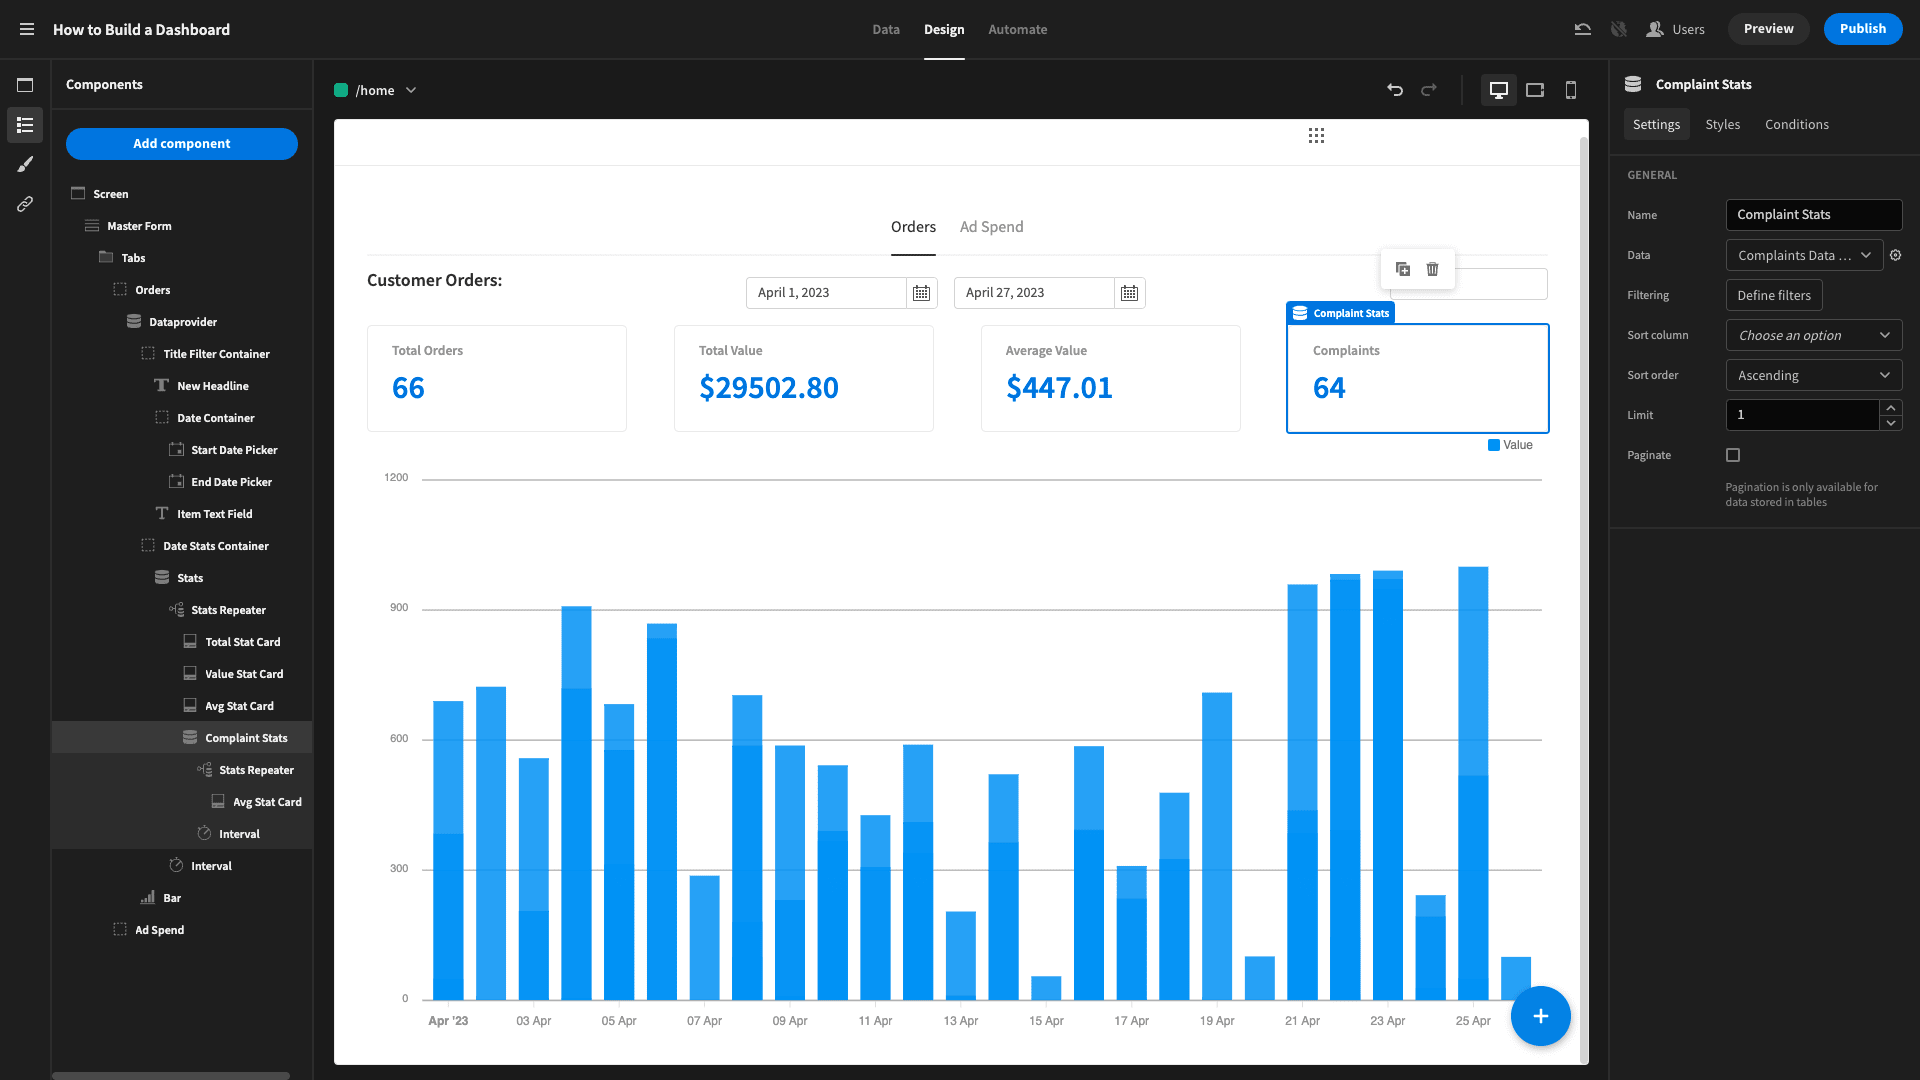Switch to tablet device preview
The image size is (1920, 1080).
click(x=1535, y=90)
